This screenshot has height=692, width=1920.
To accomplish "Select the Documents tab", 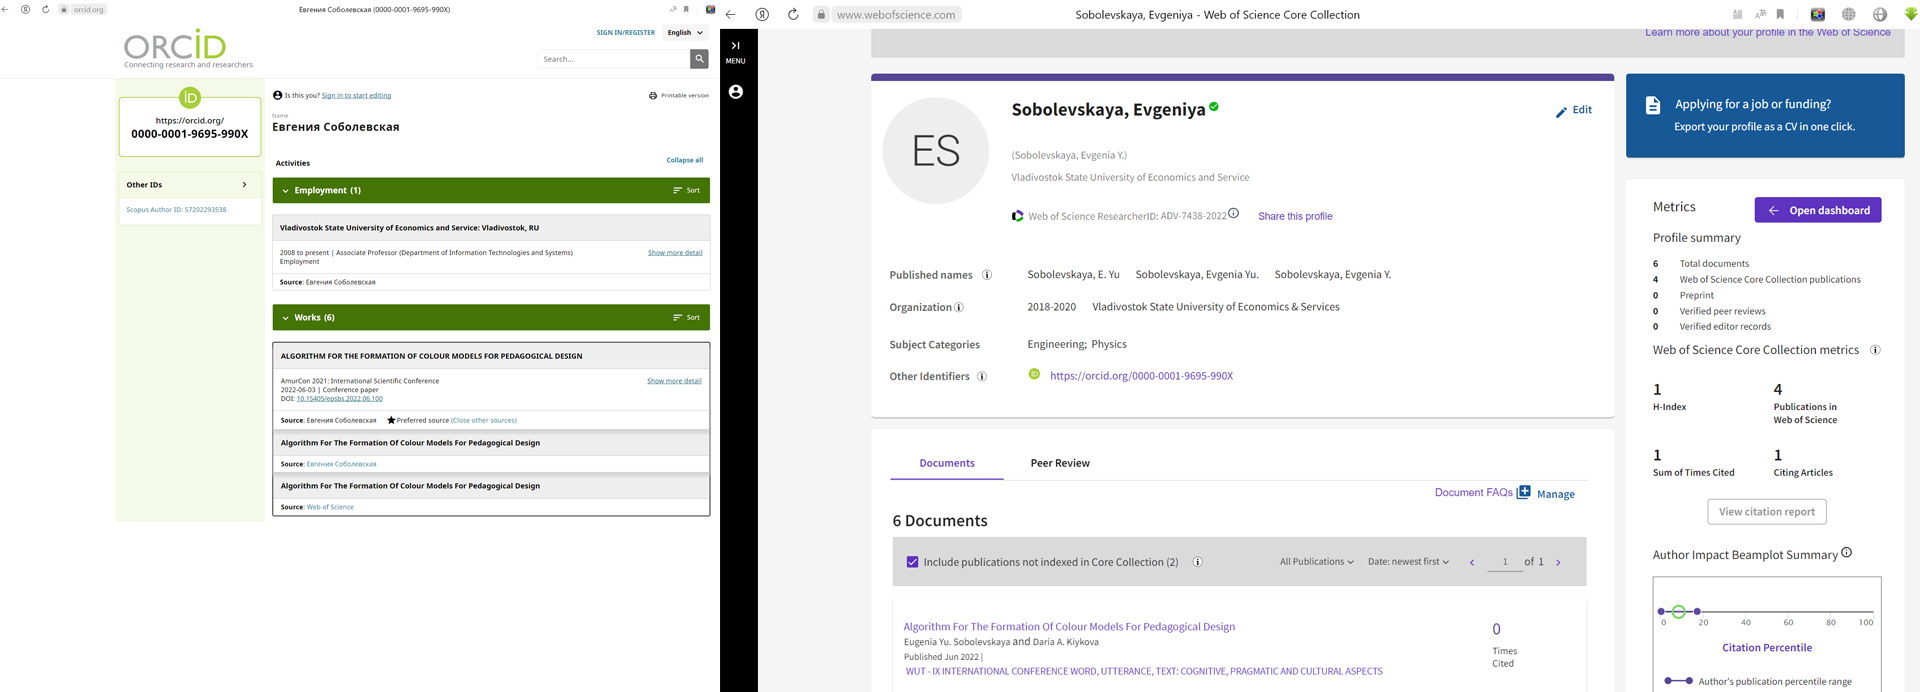I will tap(946, 463).
